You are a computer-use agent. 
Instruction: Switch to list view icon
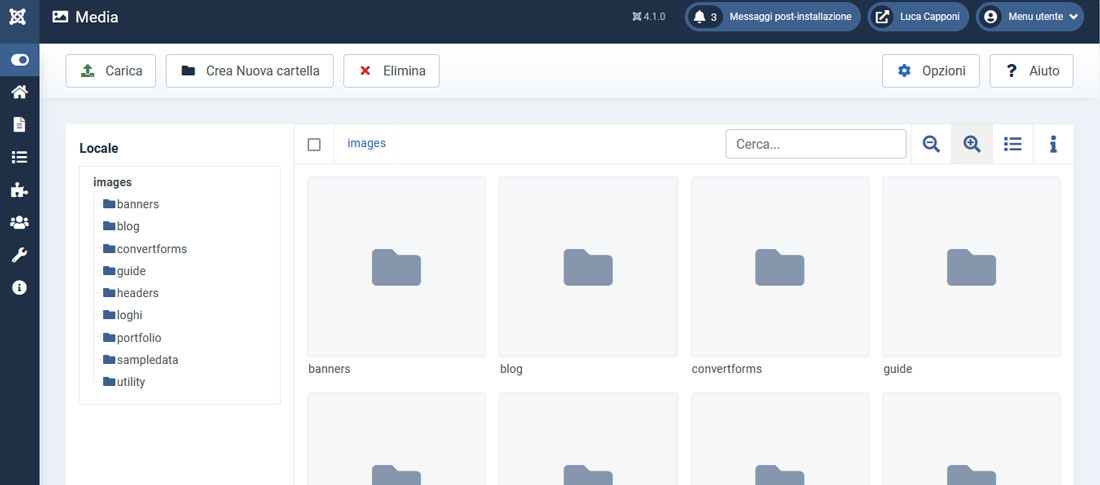click(1012, 144)
